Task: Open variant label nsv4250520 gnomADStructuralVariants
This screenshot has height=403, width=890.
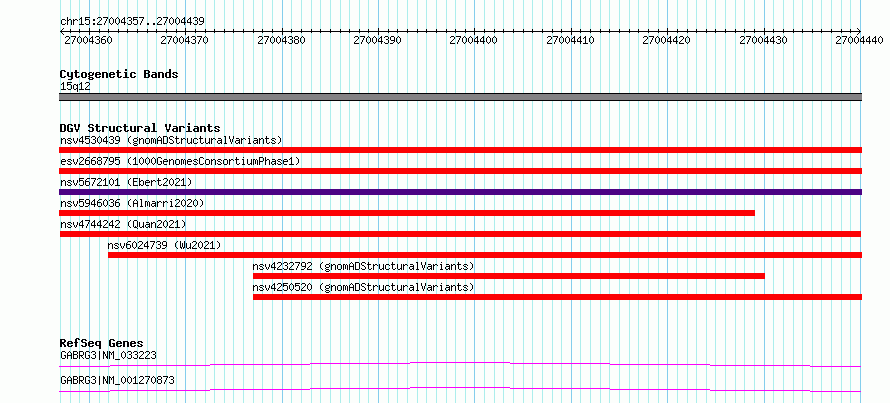Action: coord(363,287)
